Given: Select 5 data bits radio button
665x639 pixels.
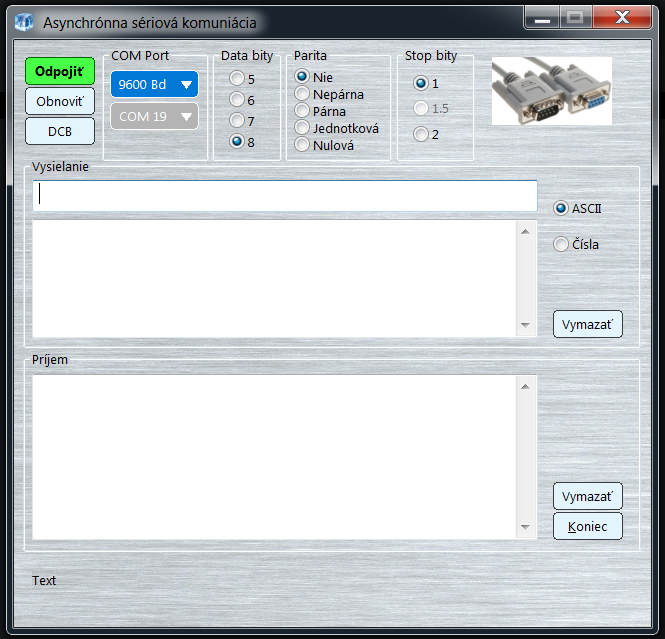Looking at the screenshot, I should (237, 78).
